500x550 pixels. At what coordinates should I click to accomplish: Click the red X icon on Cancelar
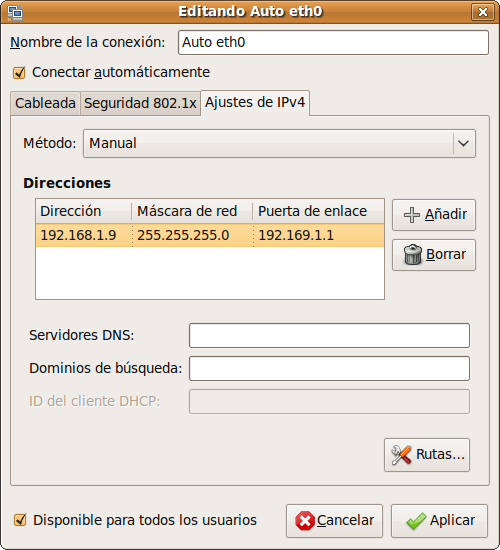pyautogui.click(x=305, y=521)
